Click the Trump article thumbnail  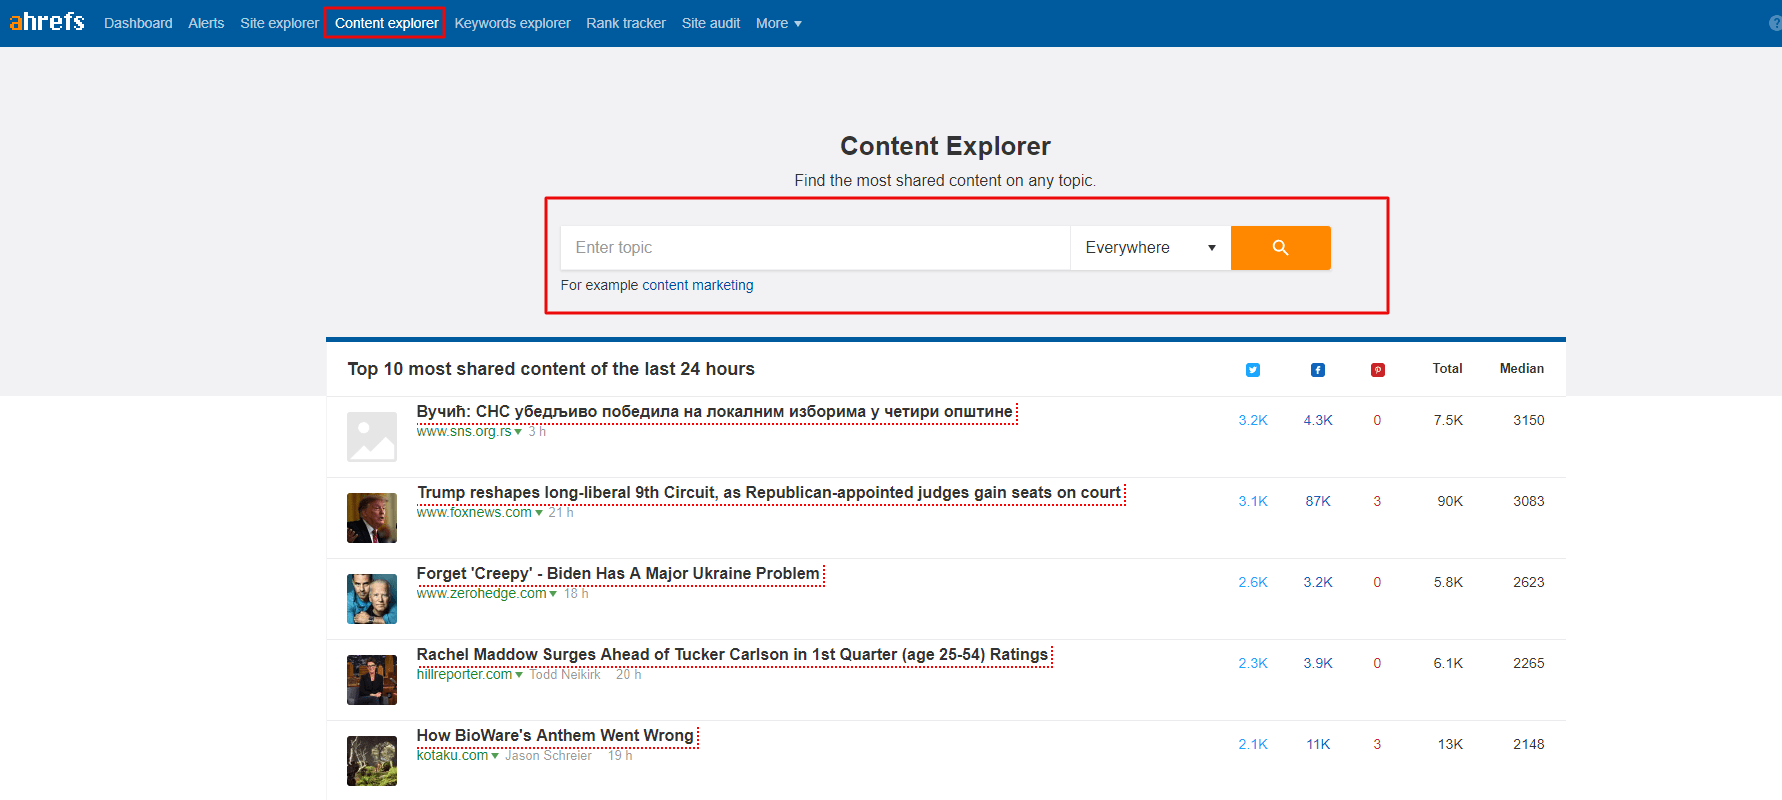pos(372,518)
